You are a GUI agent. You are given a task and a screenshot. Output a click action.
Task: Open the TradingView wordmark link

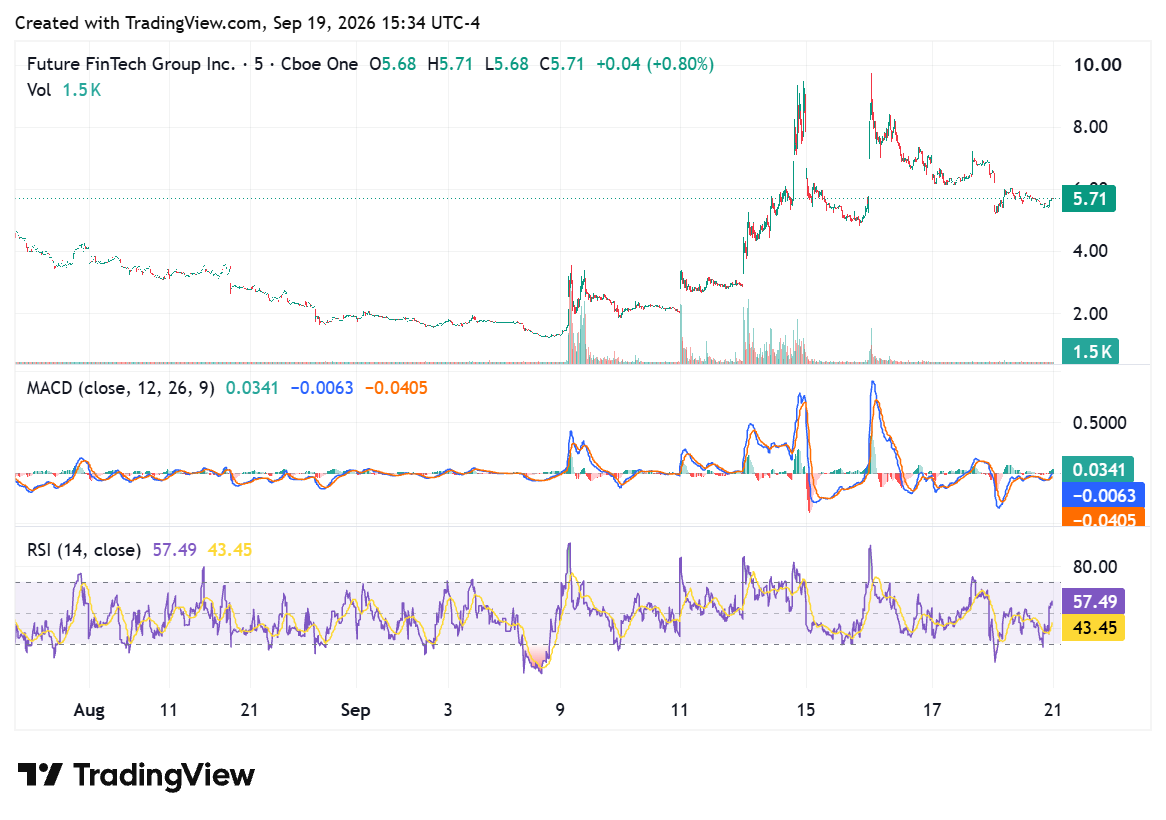[164, 775]
